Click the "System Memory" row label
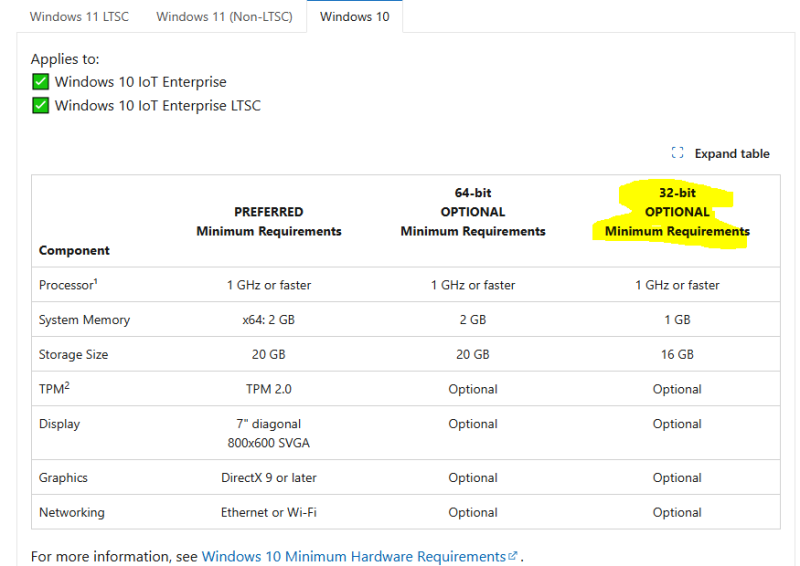The image size is (800, 566). pos(84,319)
